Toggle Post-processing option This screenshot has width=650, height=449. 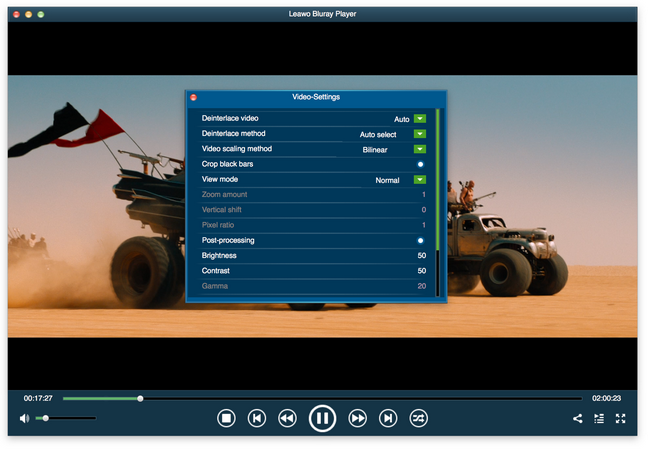(x=420, y=241)
